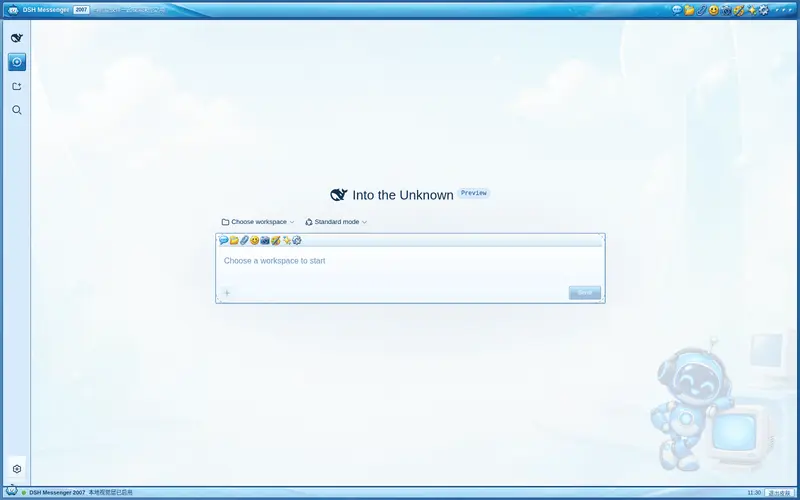The height and width of the screenshot is (500, 800).
Task: Click the 'DSH Messenger 2007' status bar text
Action: tap(57, 493)
